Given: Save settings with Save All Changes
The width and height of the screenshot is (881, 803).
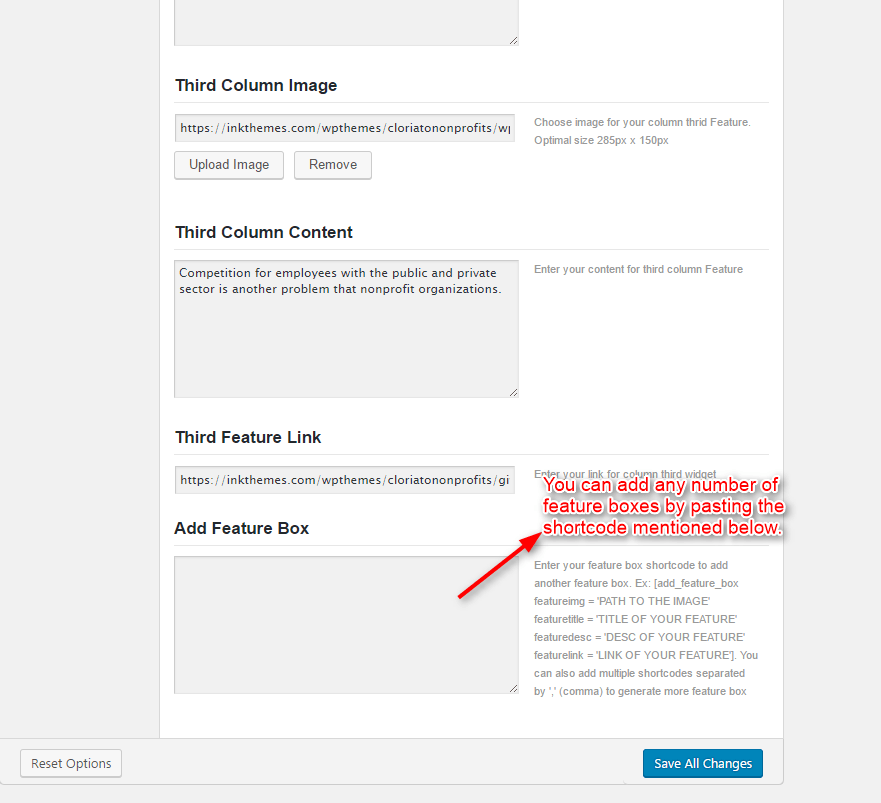Looking at the screenshot, I should click(x=702, y=764).
